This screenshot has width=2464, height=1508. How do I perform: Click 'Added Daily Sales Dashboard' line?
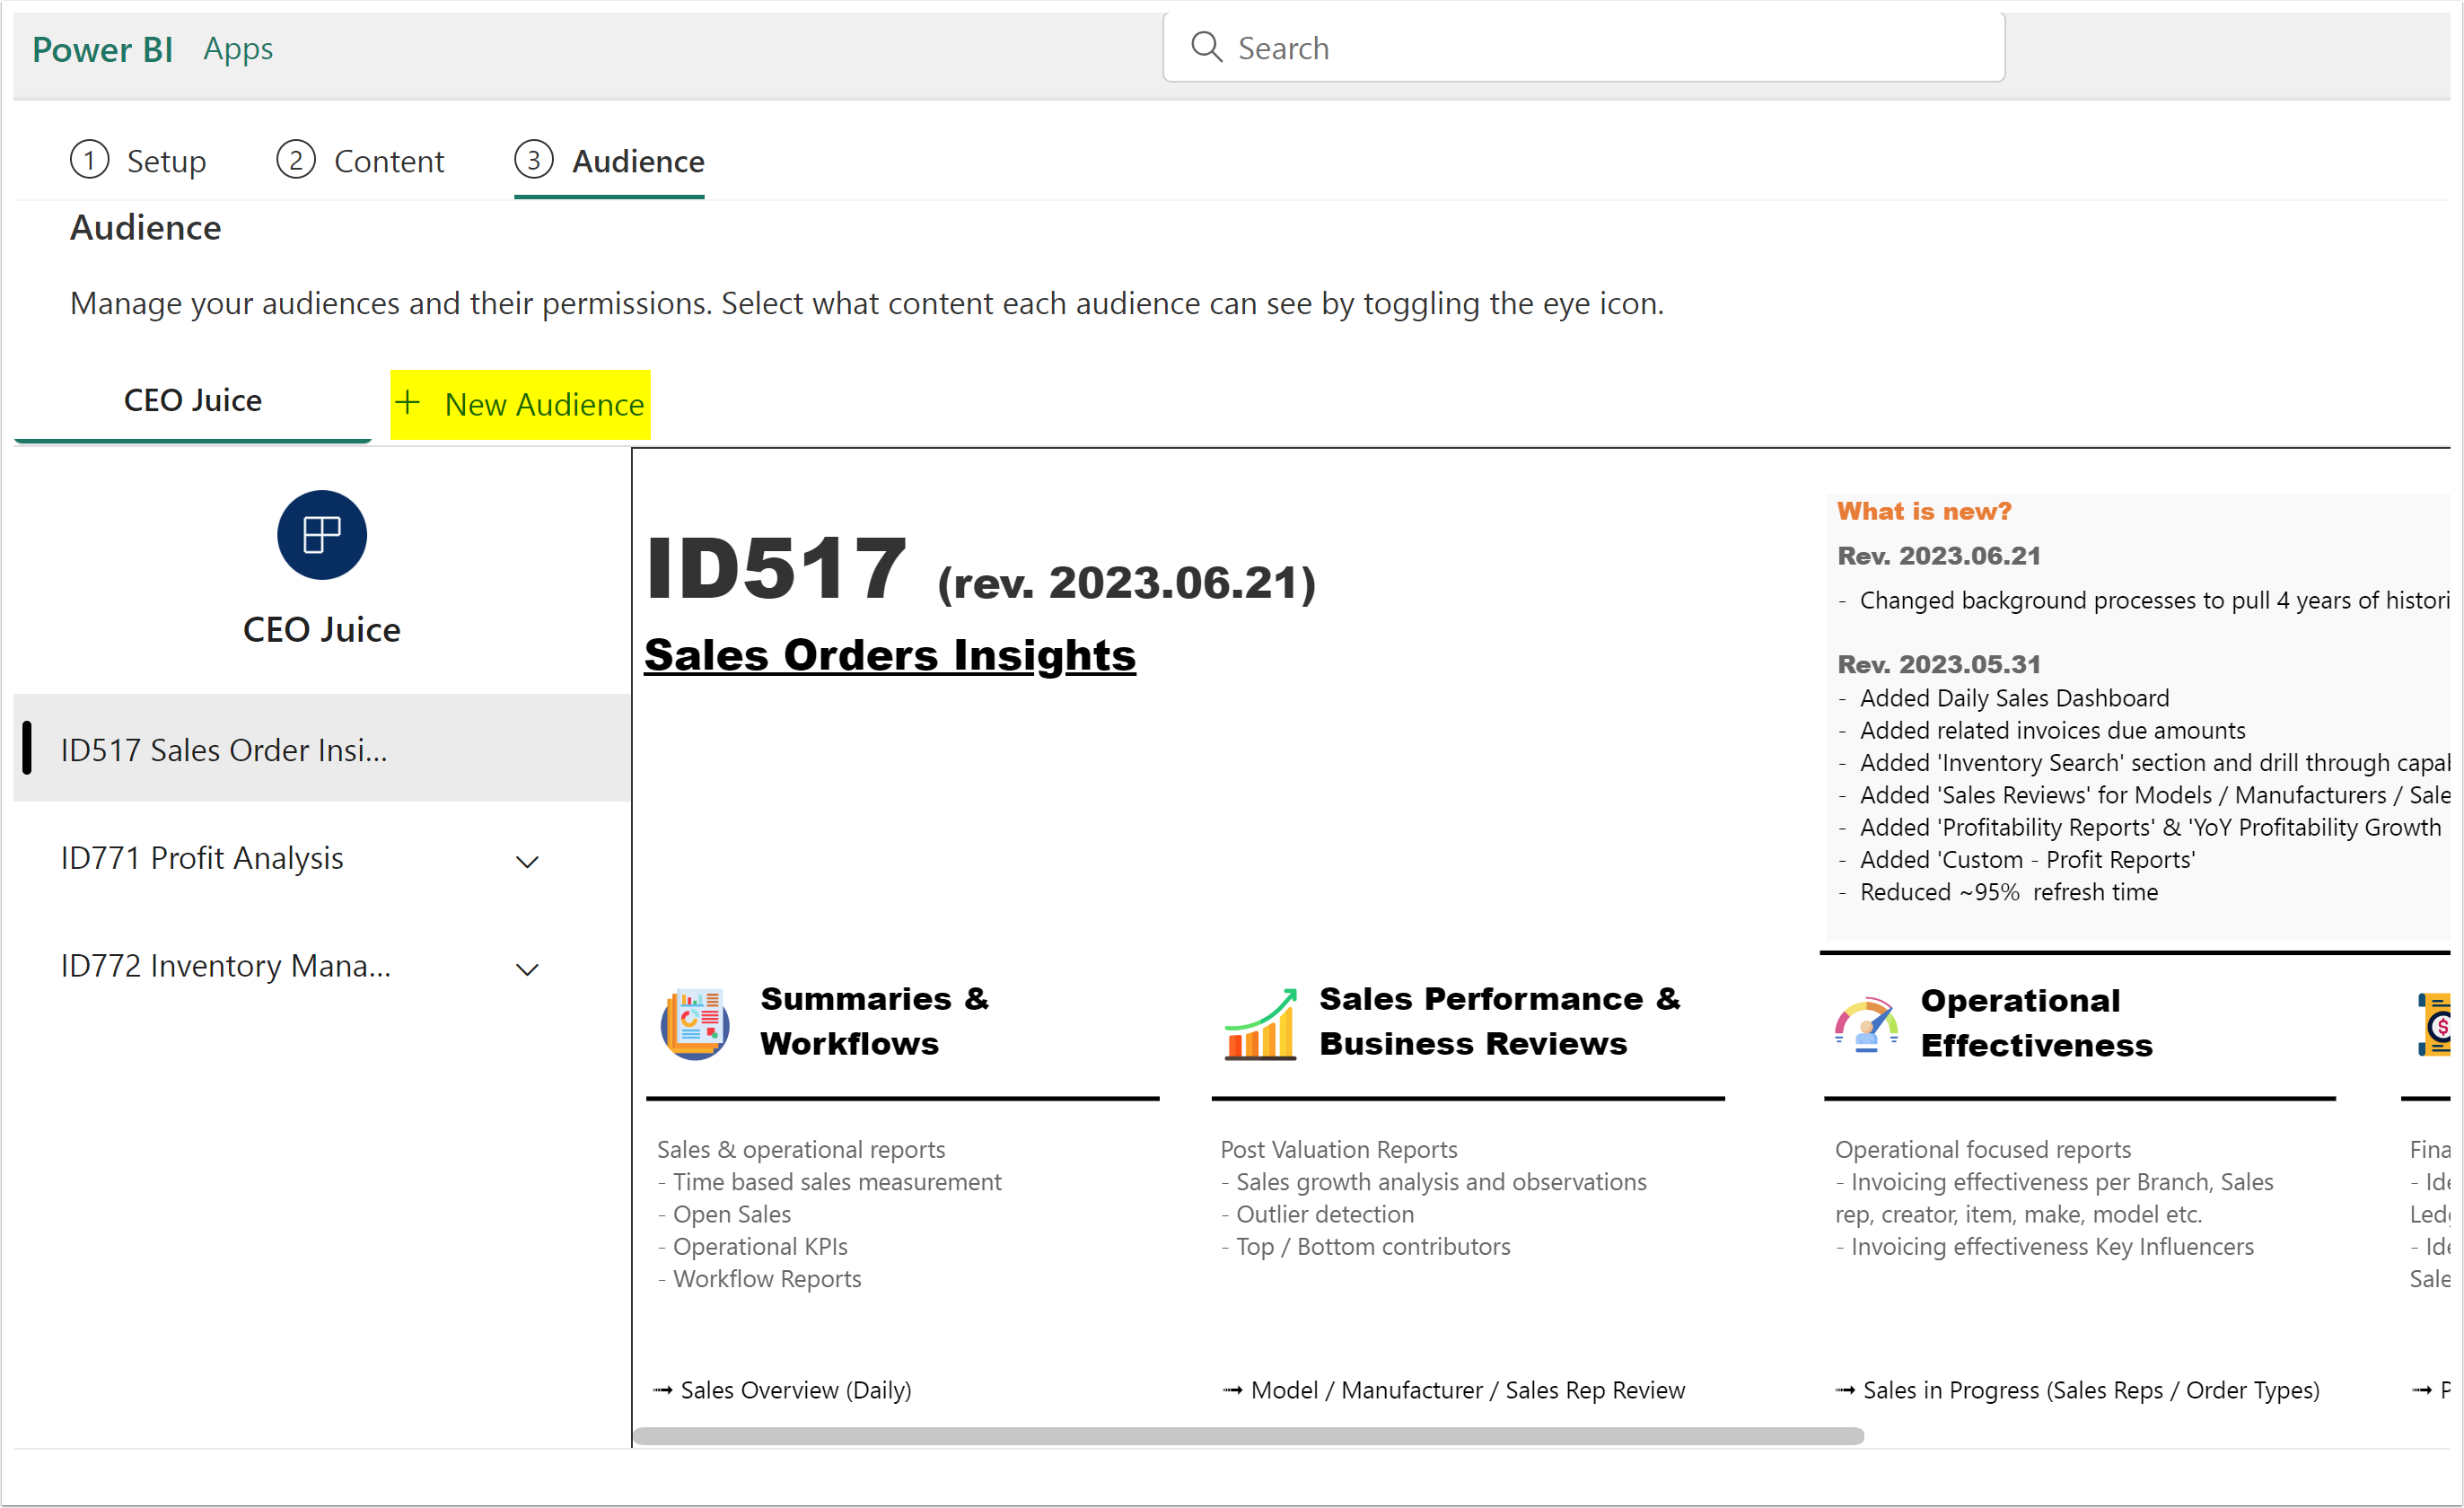(2015, 698)
